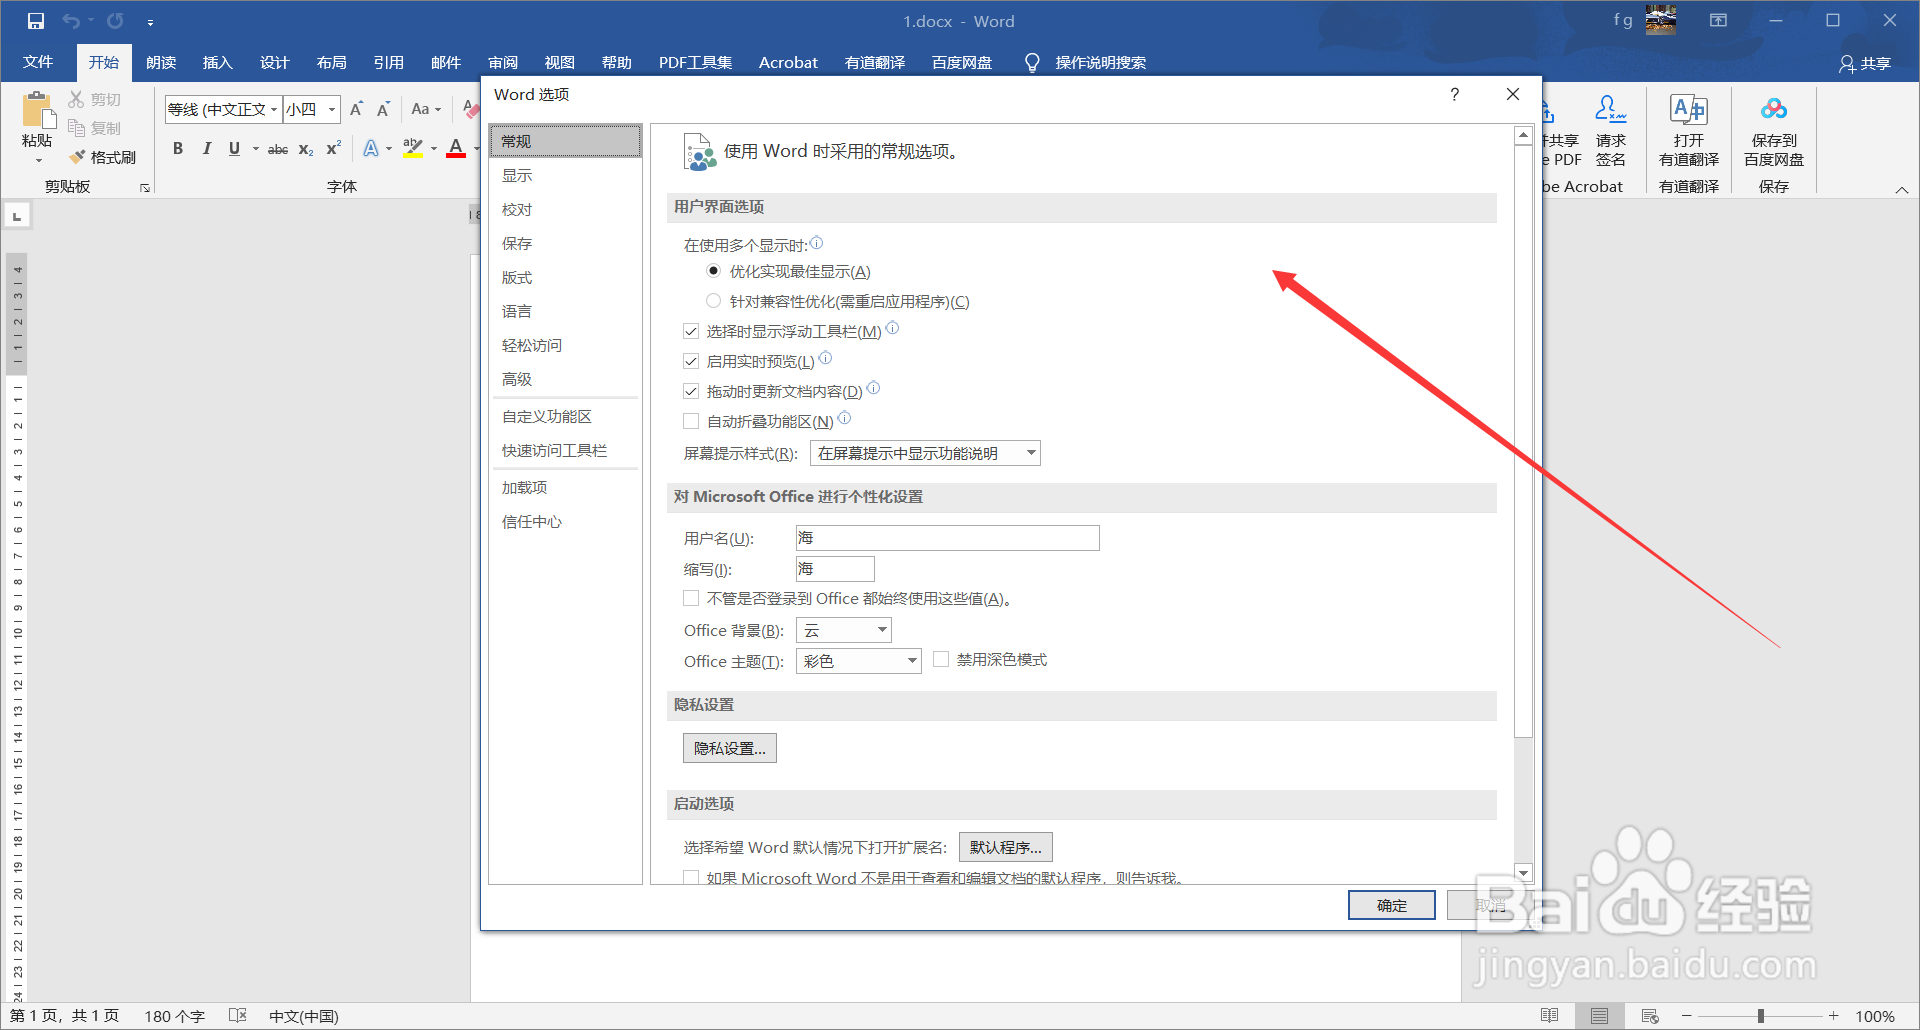
Task: Click the Copy icon in clipboard group
Action: click(76, 127)
